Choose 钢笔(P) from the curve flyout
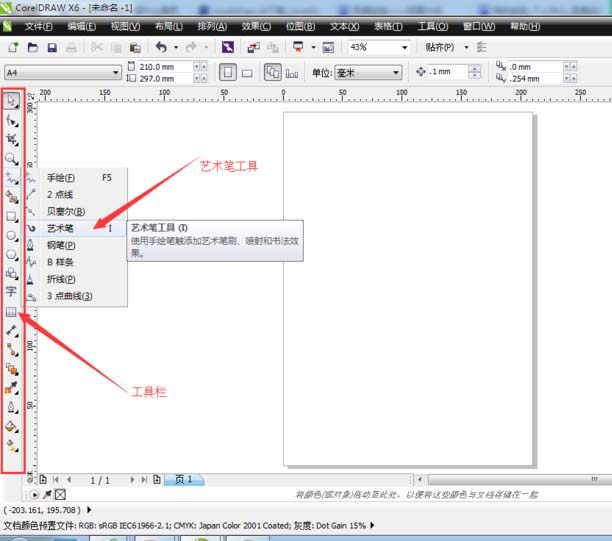This screenshot has height=541, width=612. [76, 245]
